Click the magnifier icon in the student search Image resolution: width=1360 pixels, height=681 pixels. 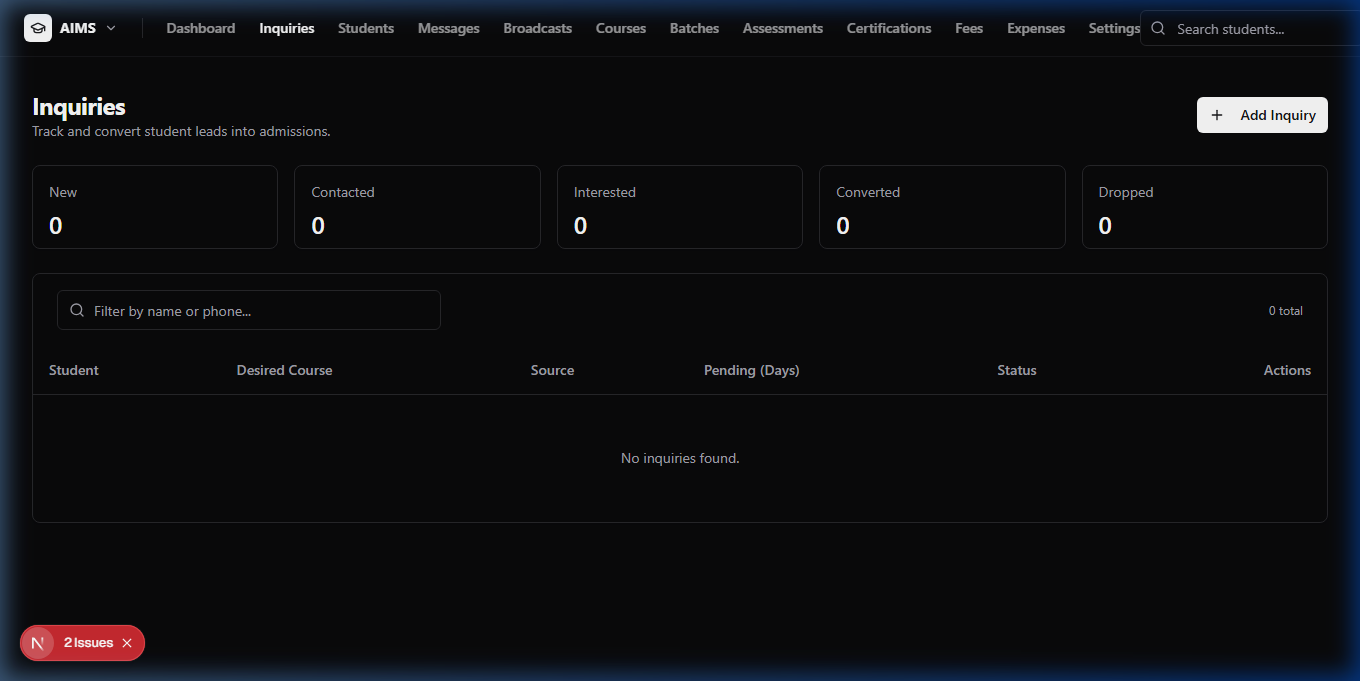pyautogui.click(x=1159, y=29)
